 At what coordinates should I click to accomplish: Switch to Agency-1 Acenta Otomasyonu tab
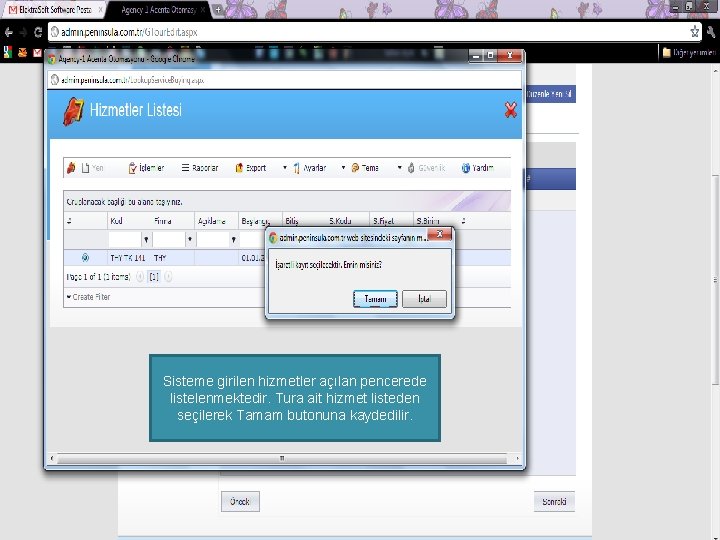tap(158, 9)
